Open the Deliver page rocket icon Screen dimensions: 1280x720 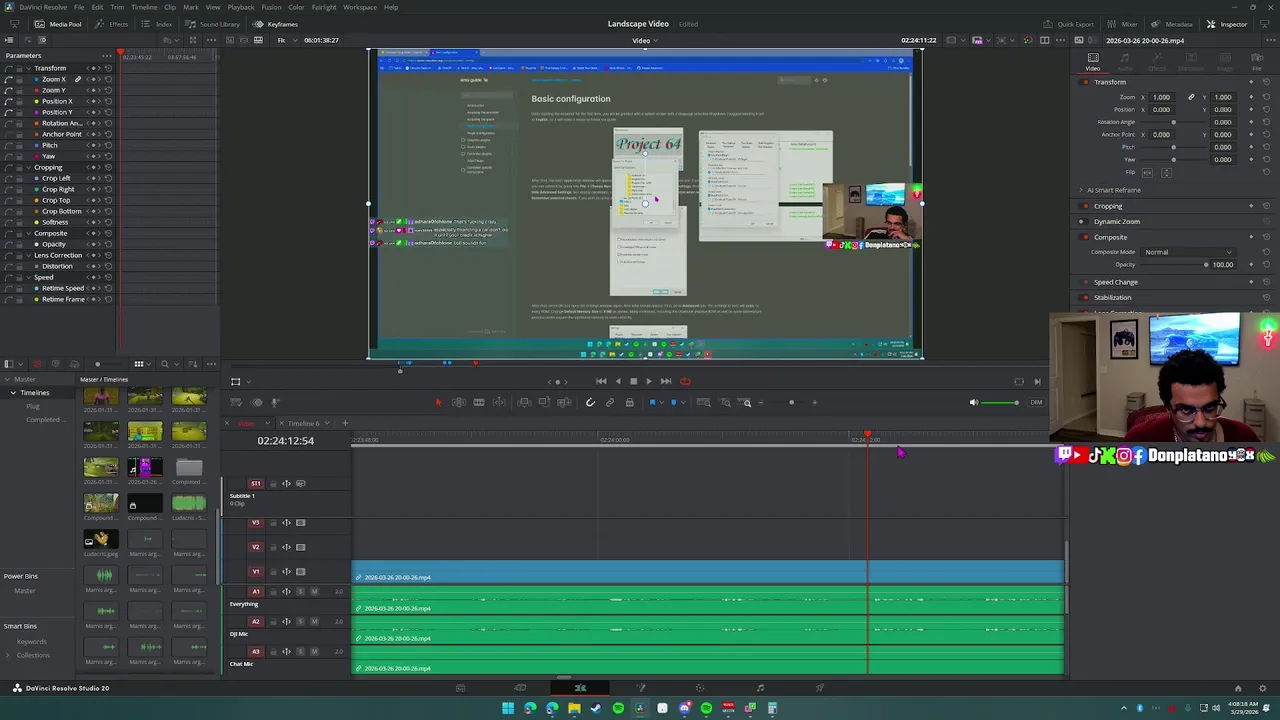pyautogui.click(x=820, y=688)
